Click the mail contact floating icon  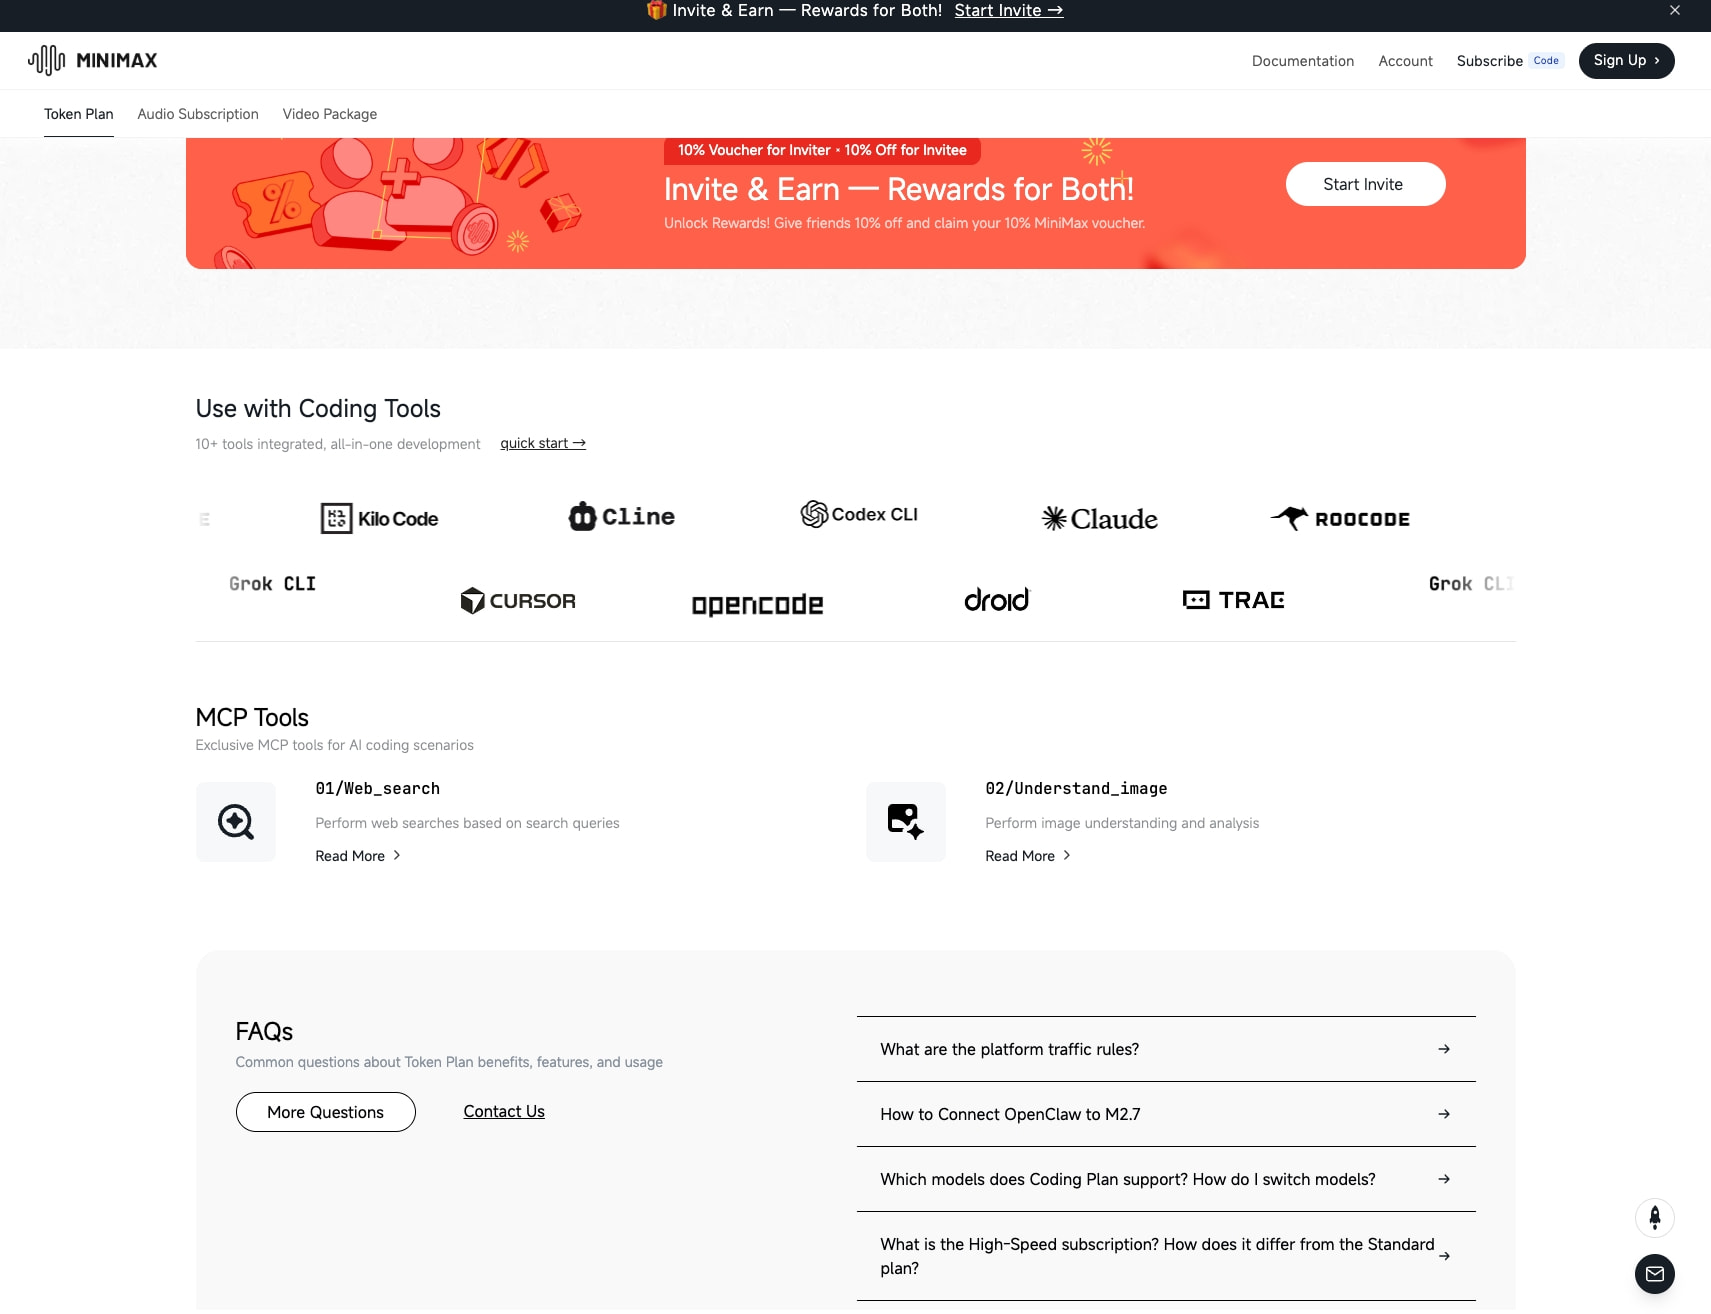[1655, 1274]
